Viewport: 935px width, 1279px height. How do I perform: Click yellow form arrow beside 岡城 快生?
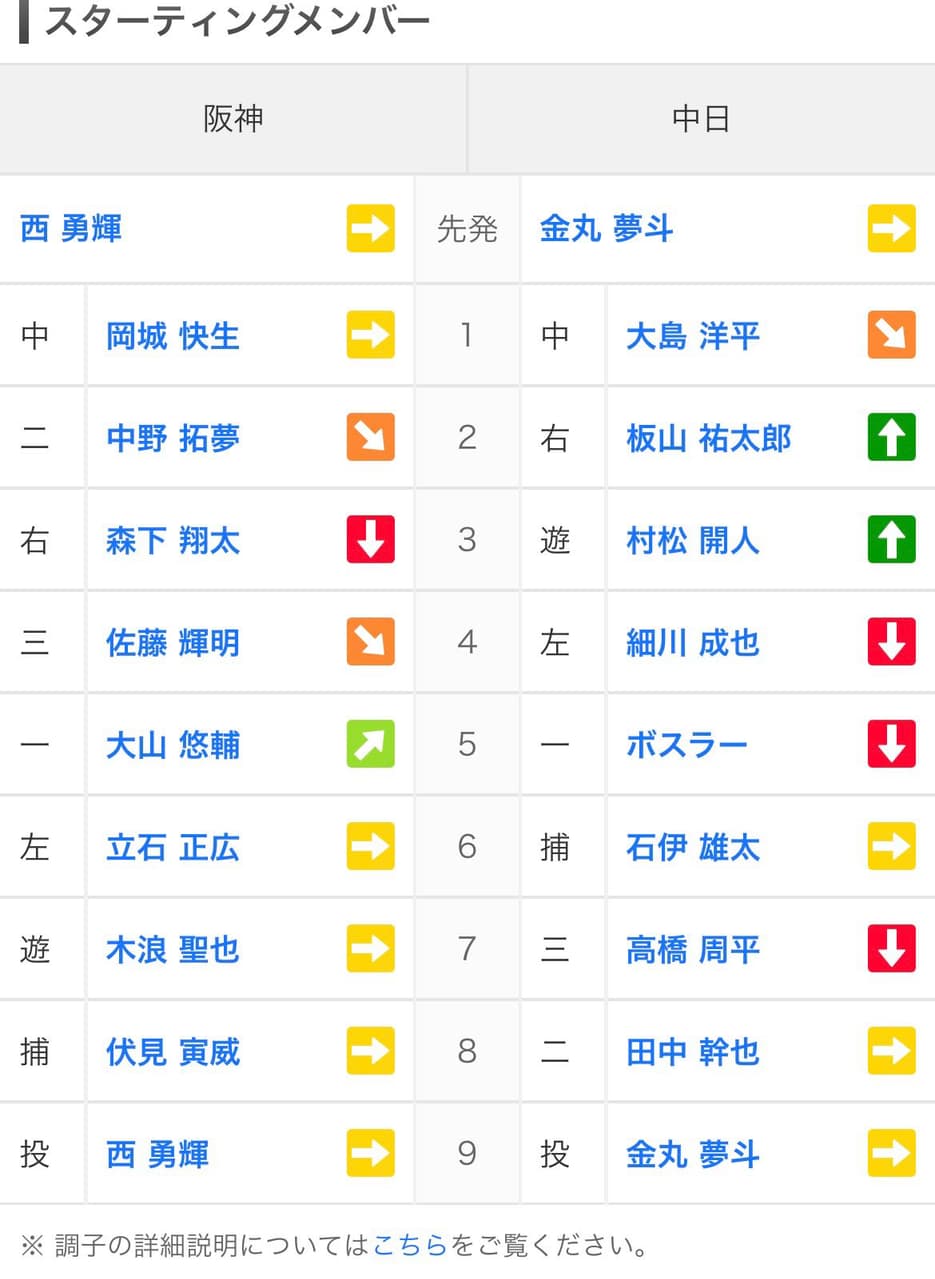370,335
